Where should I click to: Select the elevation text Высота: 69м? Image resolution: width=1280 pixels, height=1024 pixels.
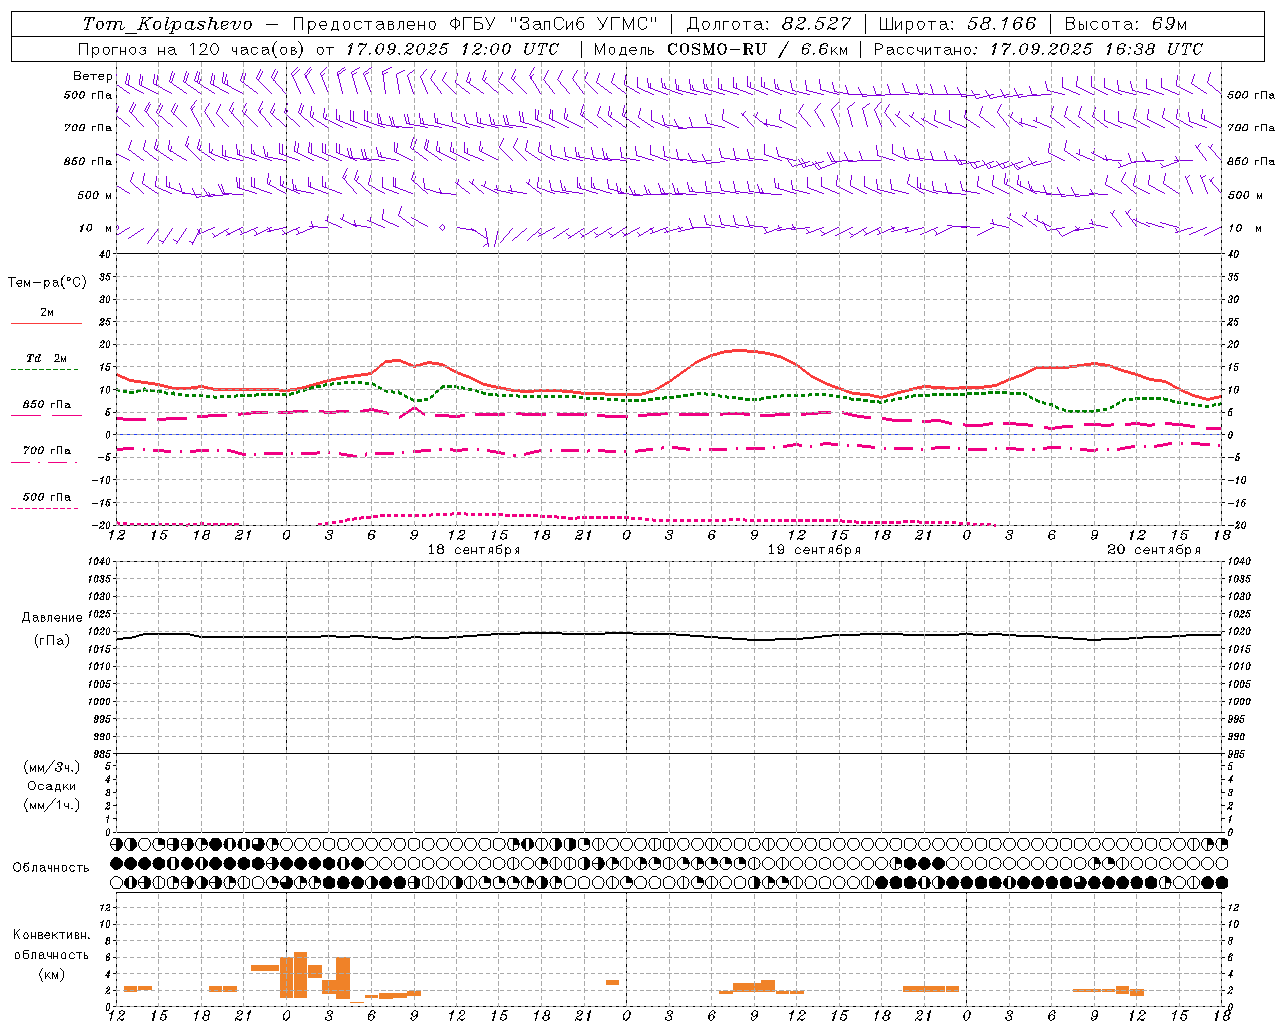point(1125,24)
